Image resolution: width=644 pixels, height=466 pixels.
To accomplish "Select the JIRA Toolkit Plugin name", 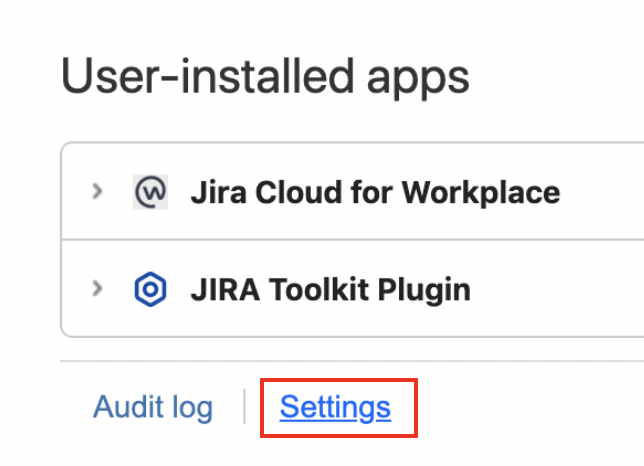I will click(x=331, y=290).
